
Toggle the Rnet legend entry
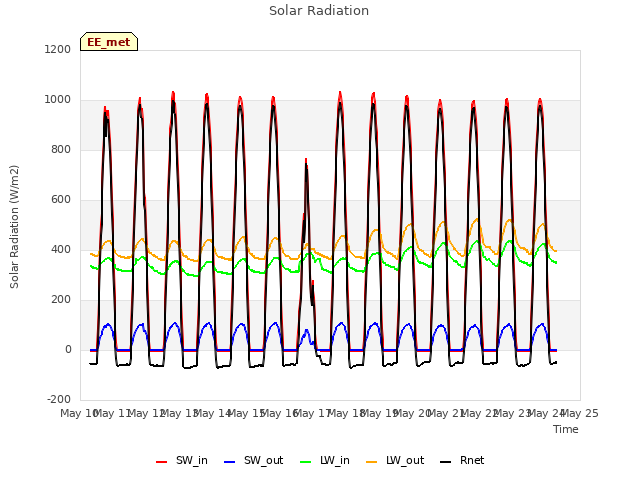(462, 461)
